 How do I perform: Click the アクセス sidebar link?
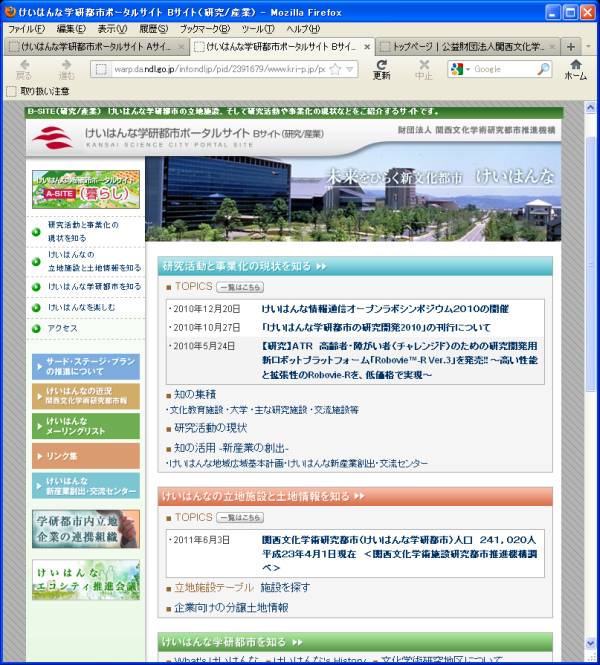62,328
